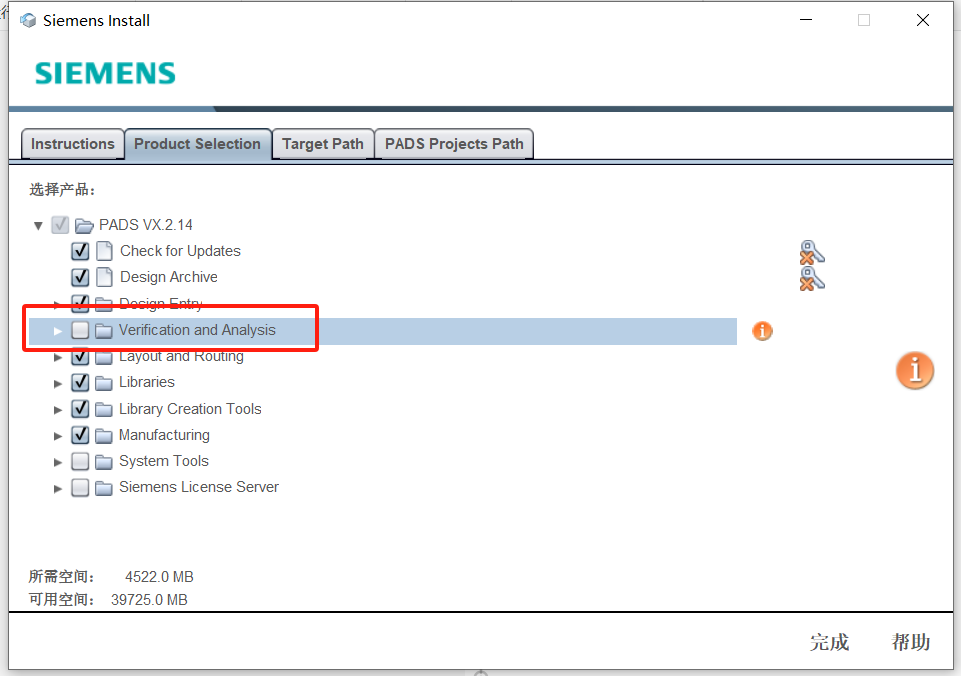The height and width of the screenshot is (676, 961).
Task: Click the Verification and Analysis folder icon
Action: [104, 331]
